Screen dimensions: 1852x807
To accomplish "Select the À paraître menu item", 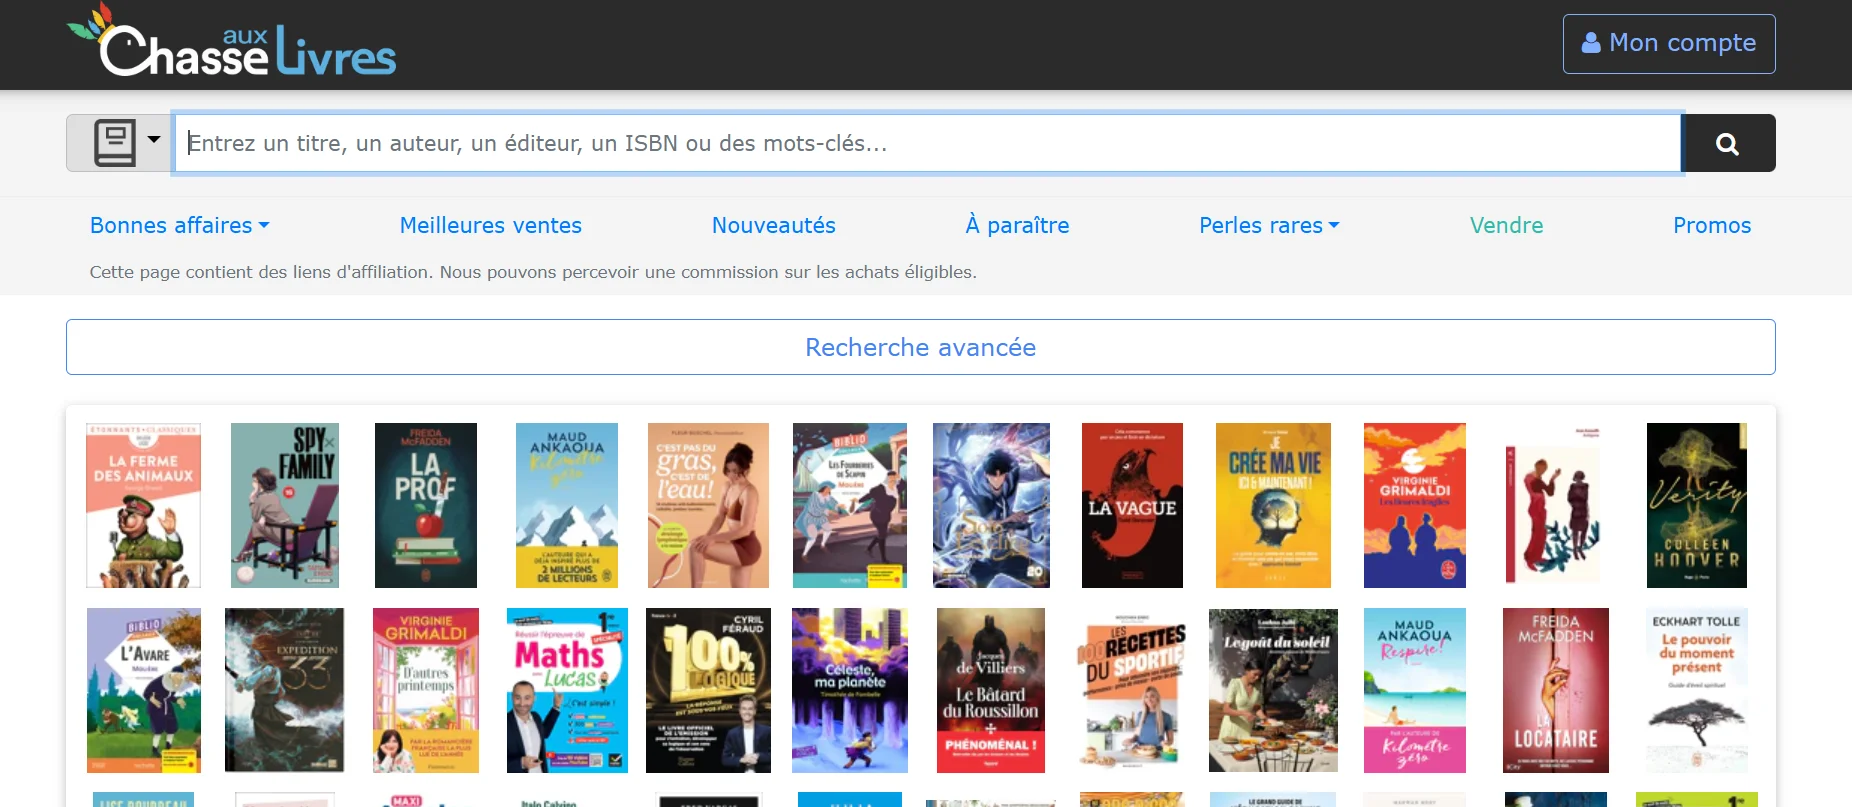I will [1017, 225].
